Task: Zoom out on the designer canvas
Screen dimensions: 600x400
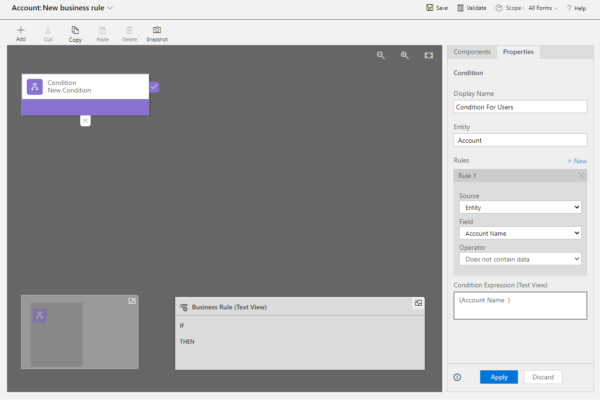Action: pyautogui.click(x=380, y=55)
